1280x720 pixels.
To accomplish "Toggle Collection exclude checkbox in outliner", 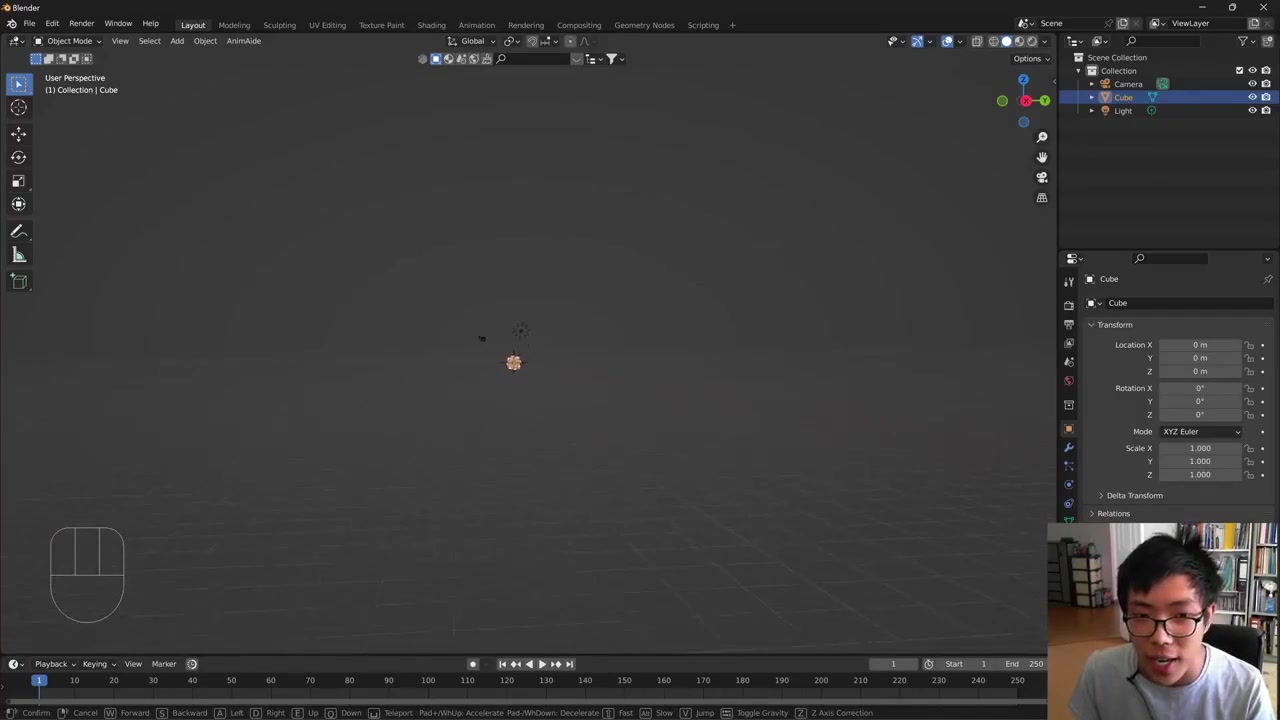I will [x=1239, y=71].
